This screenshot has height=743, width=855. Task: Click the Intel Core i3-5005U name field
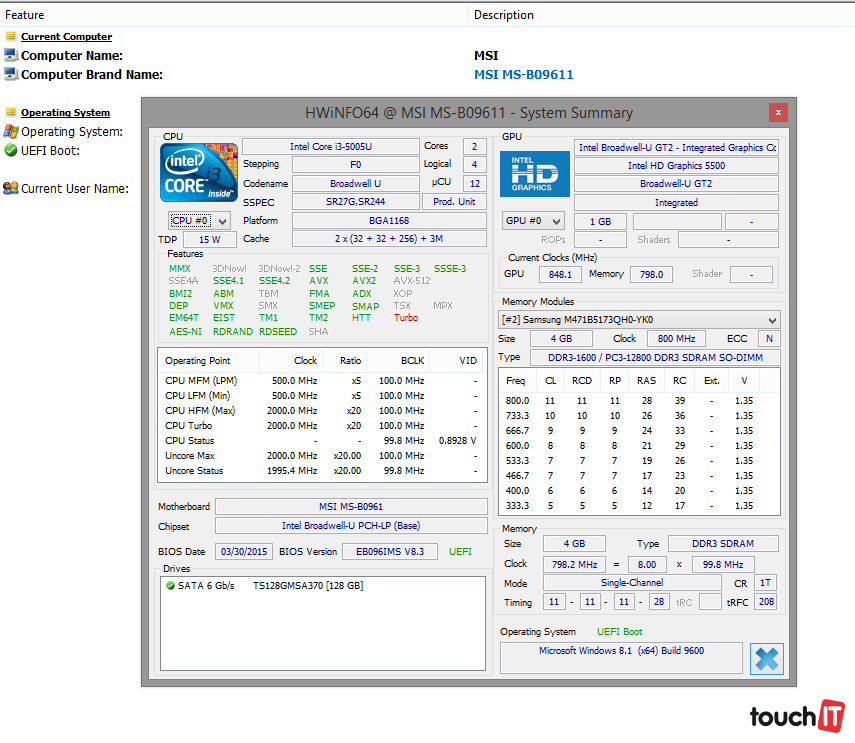[330, 147]
